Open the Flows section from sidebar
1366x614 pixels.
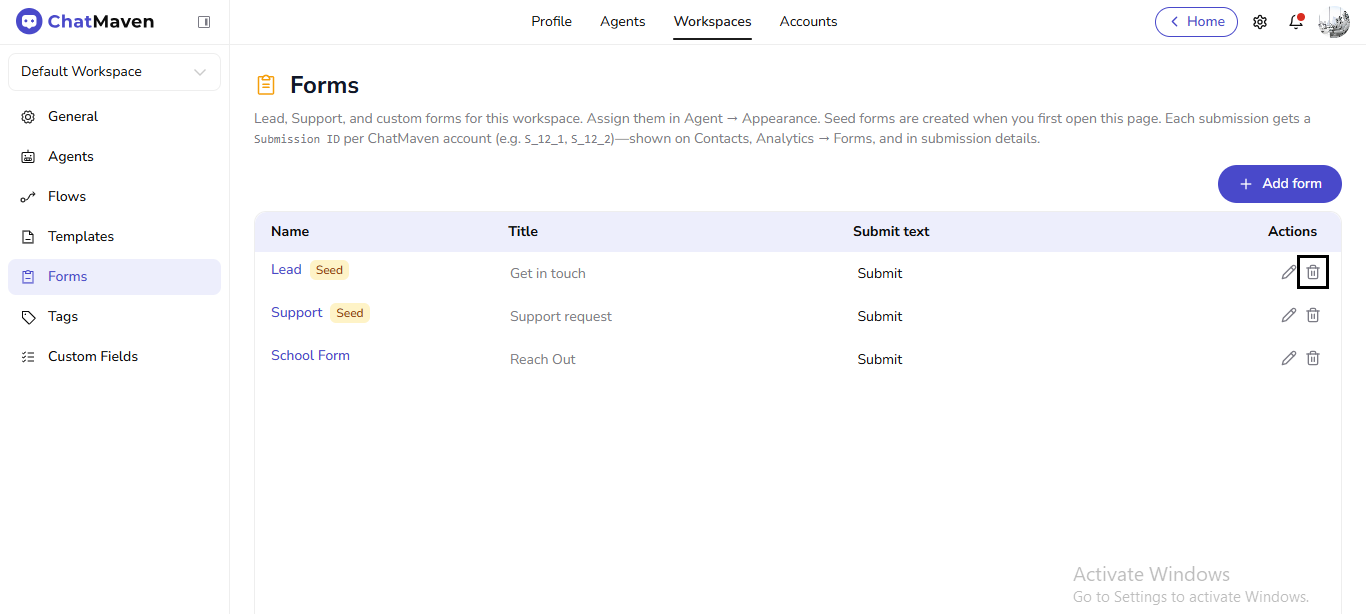click(29, 196)
